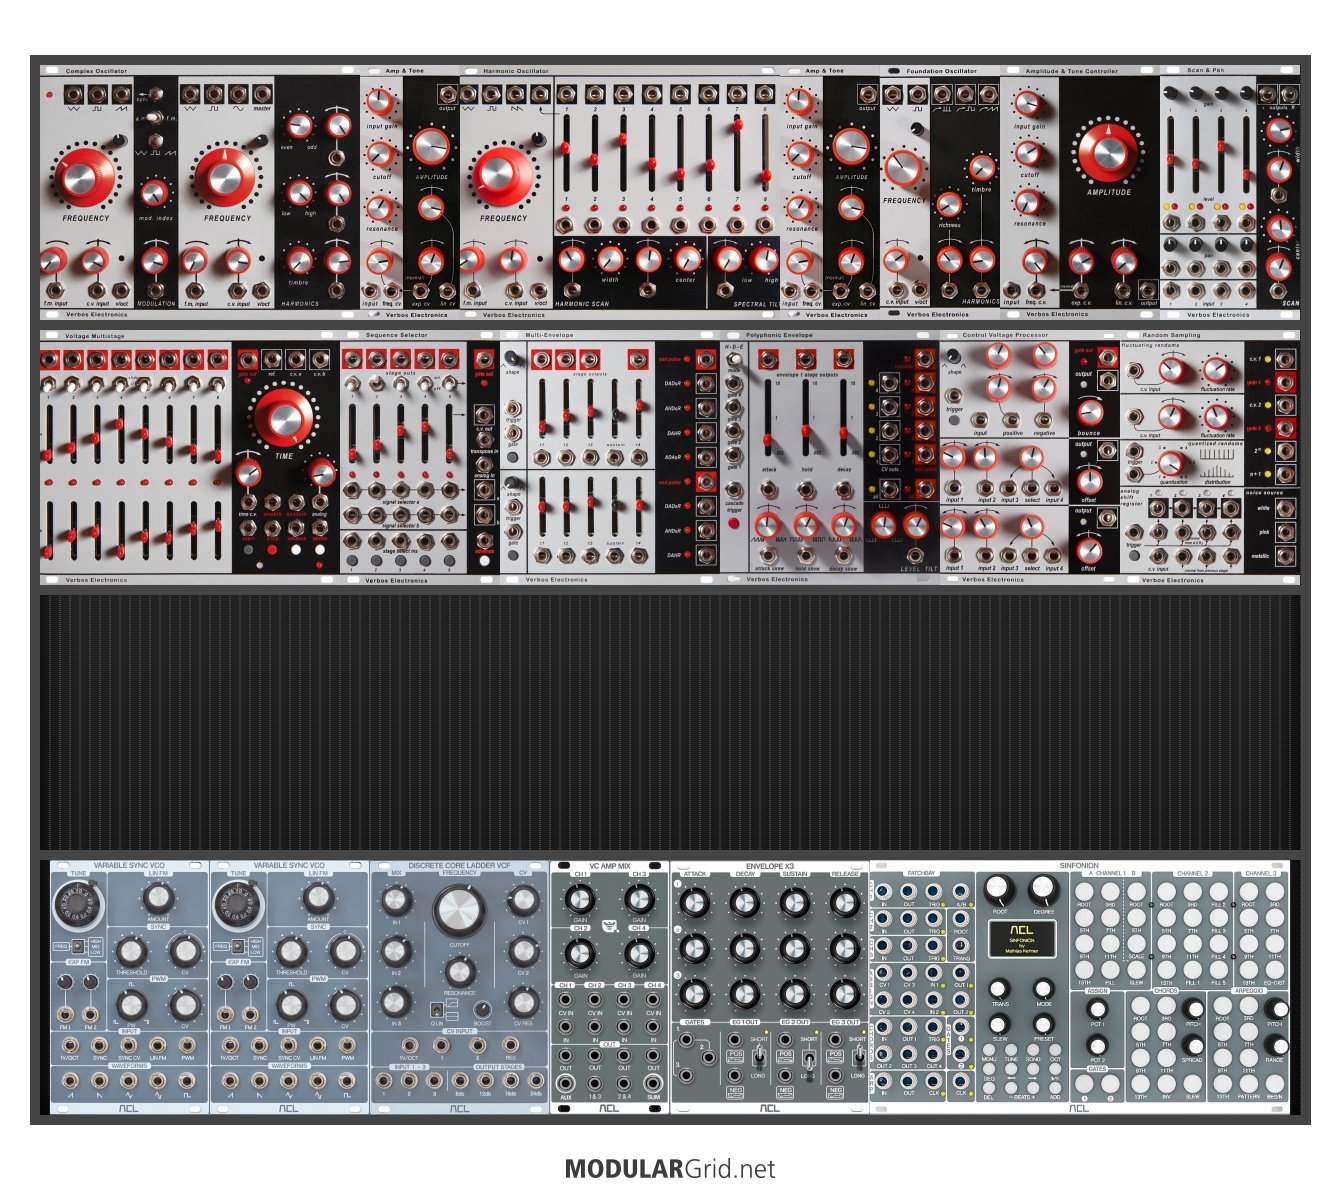Click the POT 1 knob on SINFONION

(1097, 1011)
